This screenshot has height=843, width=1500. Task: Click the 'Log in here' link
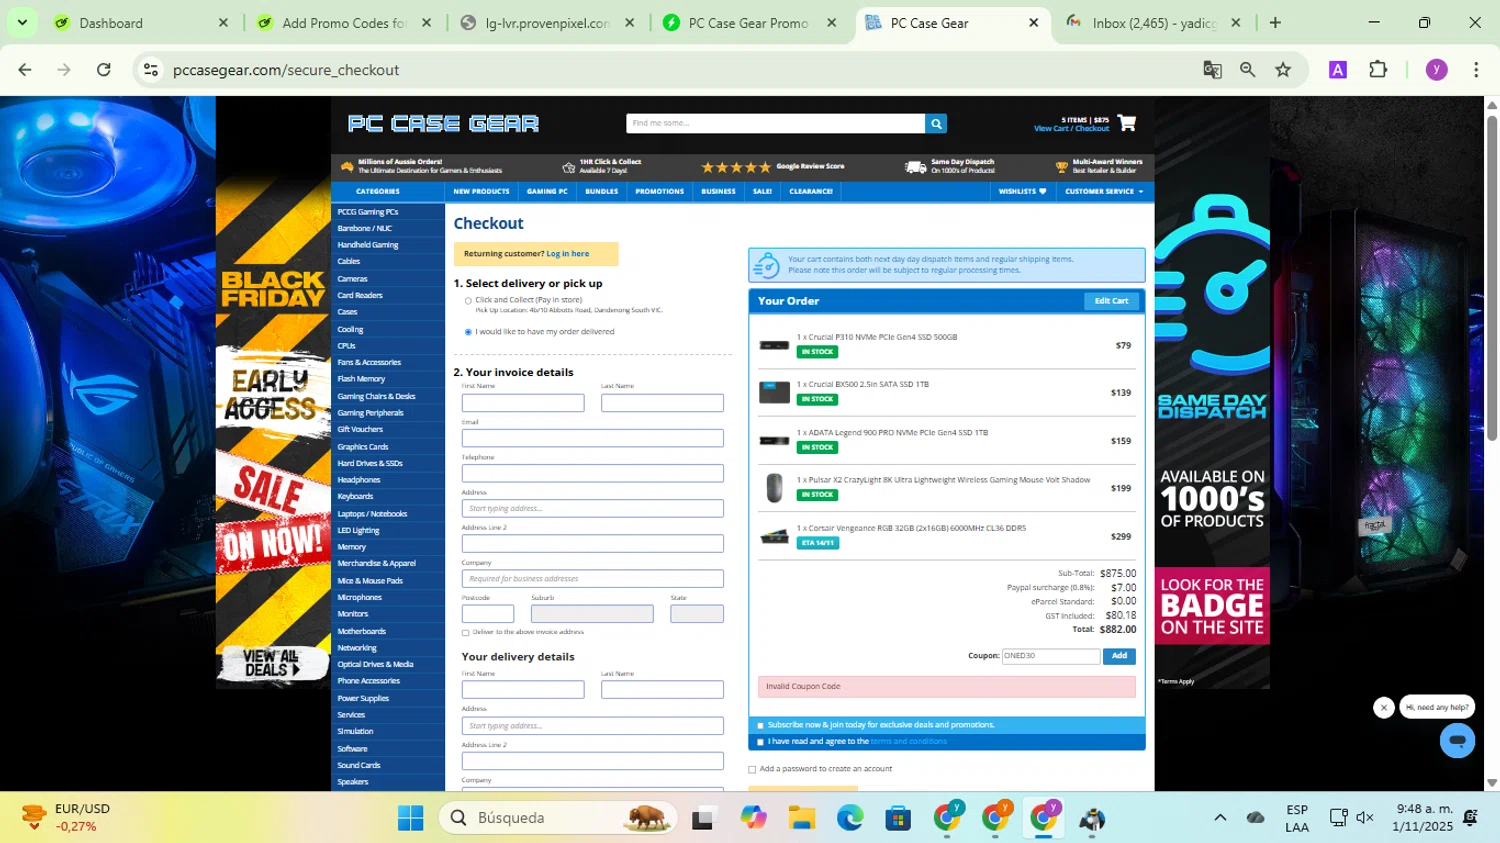click(x=567, y=254)
